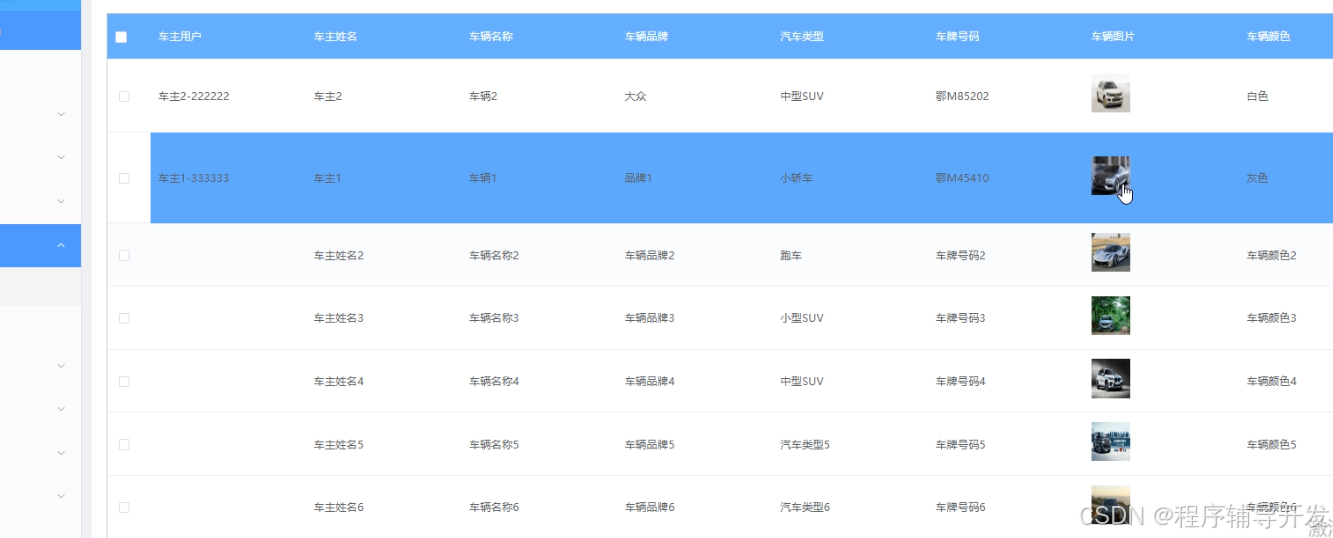Select the 品牌1 brand cell
This screenshot has height=538, width=1333.
(x=638, y=178)
